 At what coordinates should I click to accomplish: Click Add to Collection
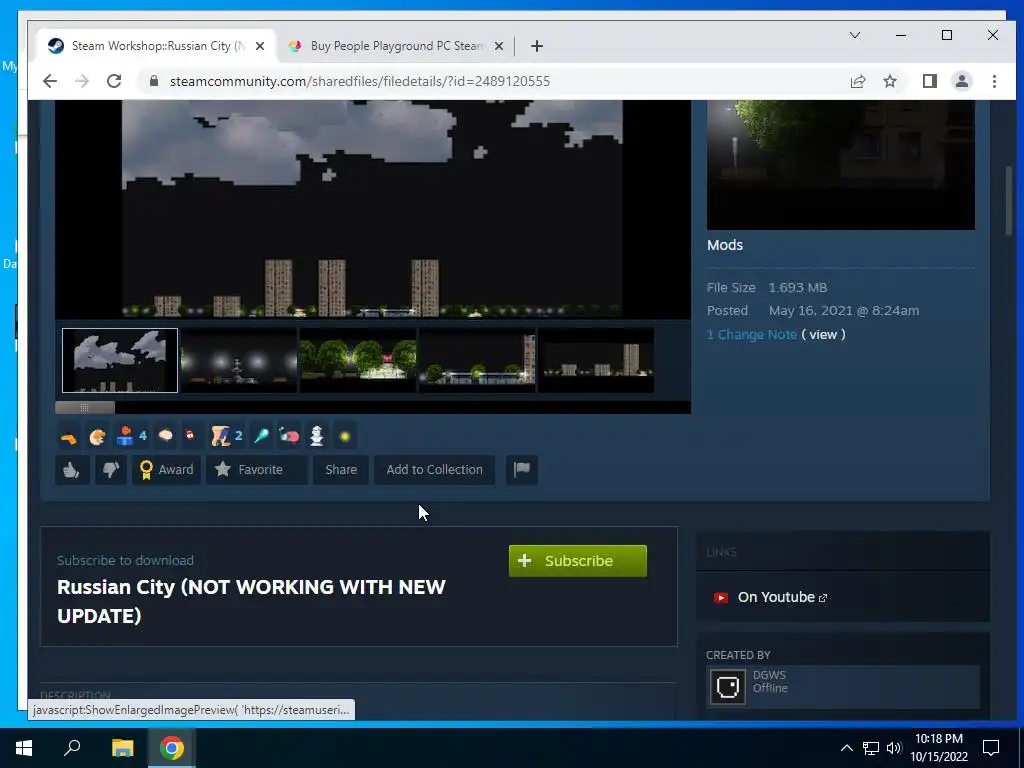(x=434, y=470)
